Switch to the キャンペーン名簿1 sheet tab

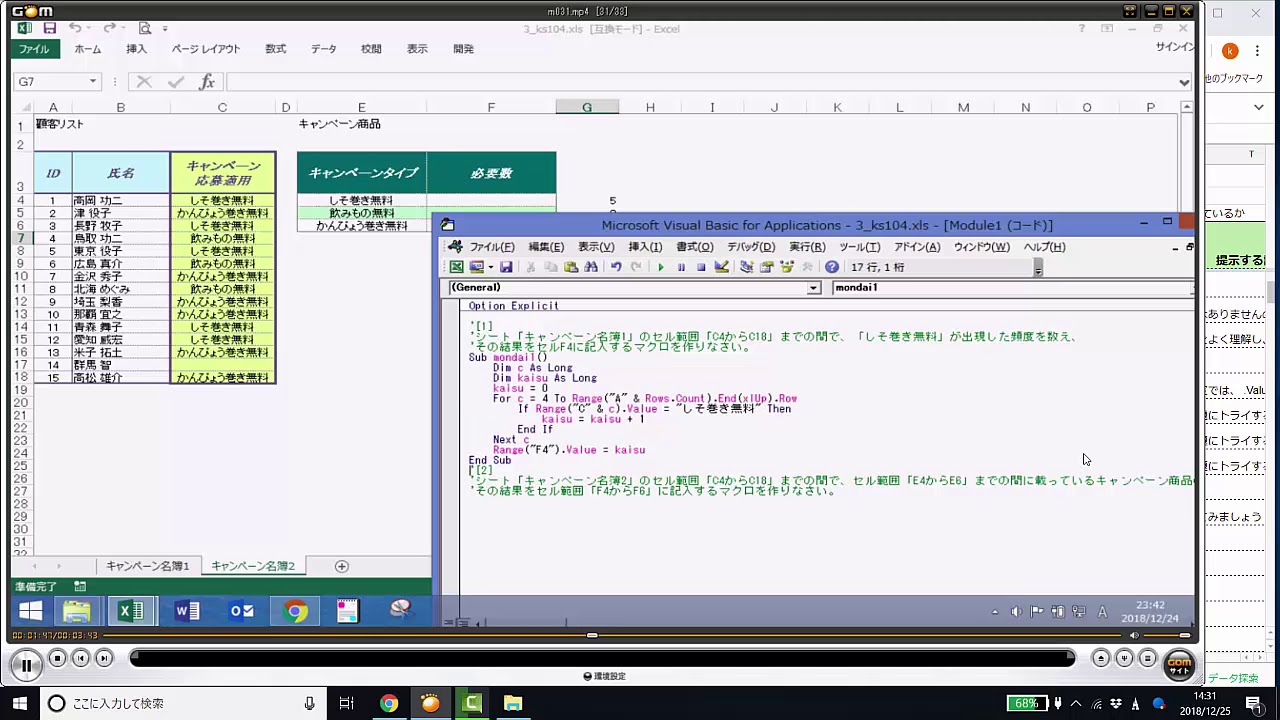coord(147,566)
